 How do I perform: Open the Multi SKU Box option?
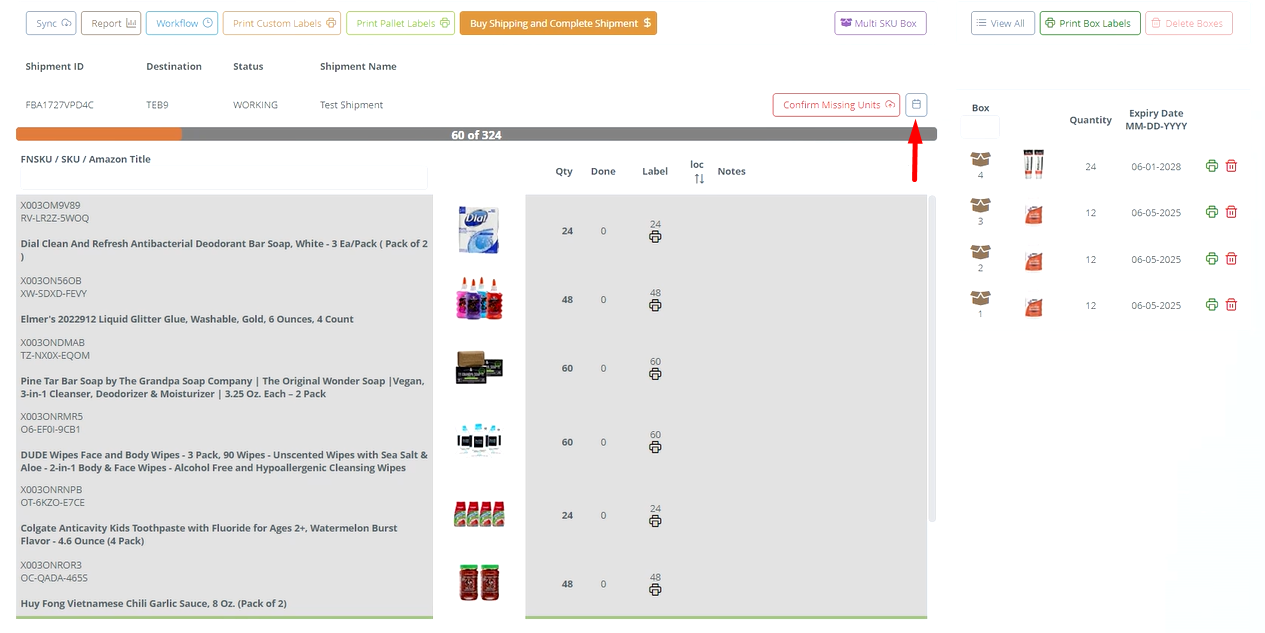(880, 22)
